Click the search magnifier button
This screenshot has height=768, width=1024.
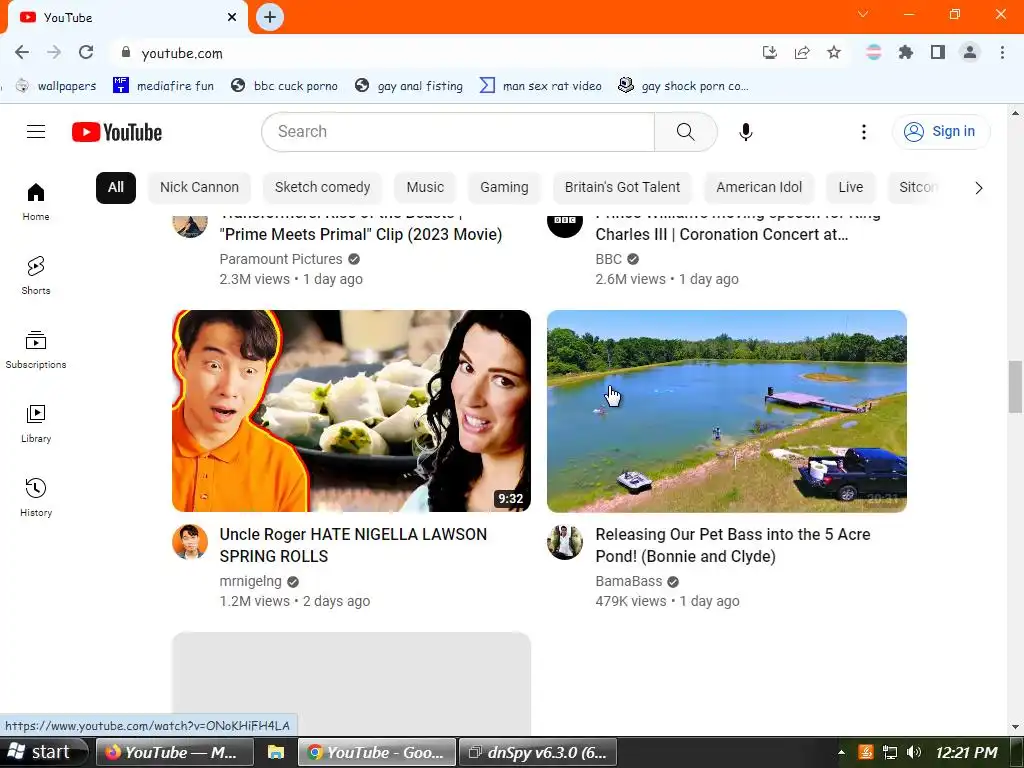(686, 132)
